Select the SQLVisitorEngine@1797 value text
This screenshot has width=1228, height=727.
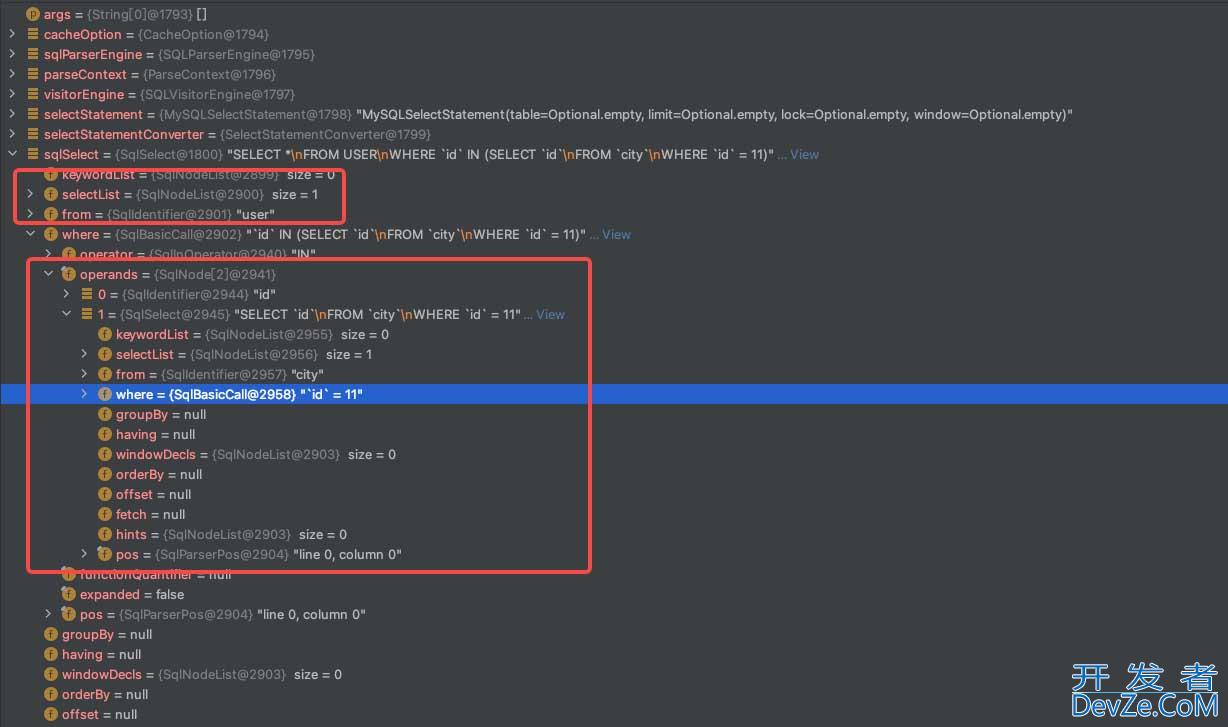click(x=217, y=95)
